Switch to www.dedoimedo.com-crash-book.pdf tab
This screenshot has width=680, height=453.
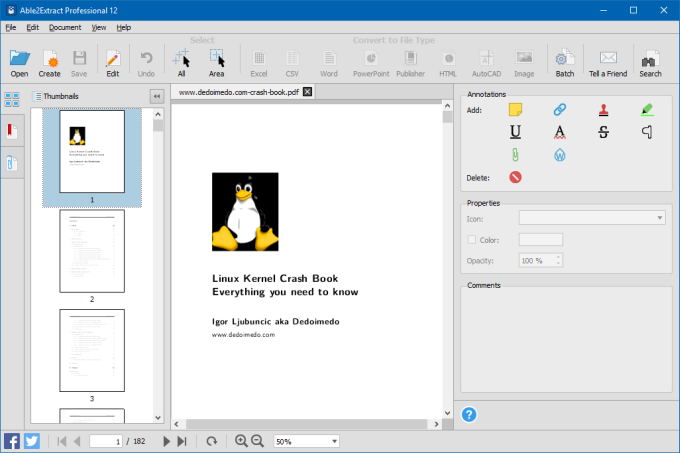[x=237, y=92]
